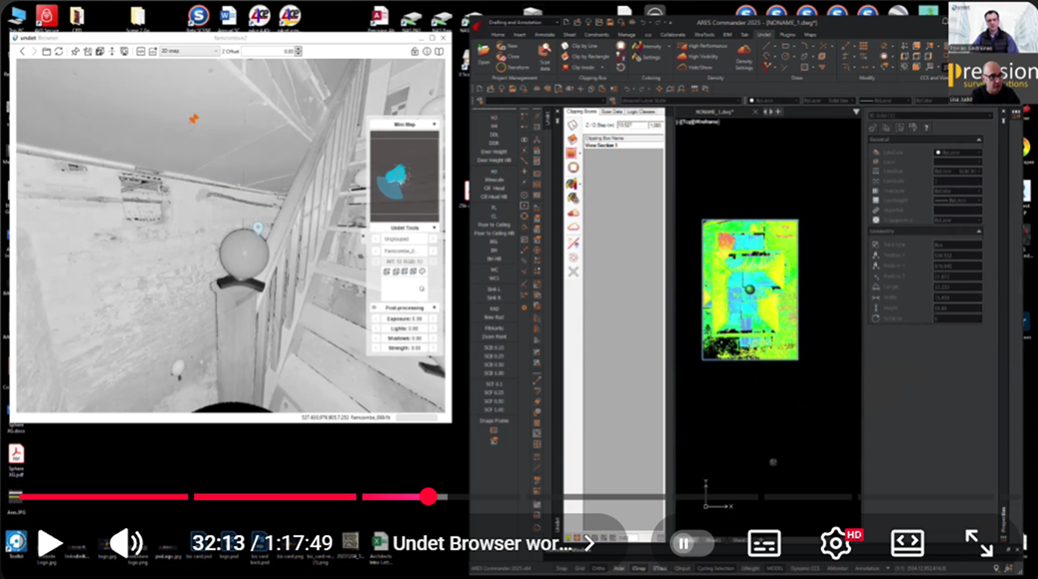Click Zoom Point palette button
Screen dimensions: 1038x579
click(494, 337)
